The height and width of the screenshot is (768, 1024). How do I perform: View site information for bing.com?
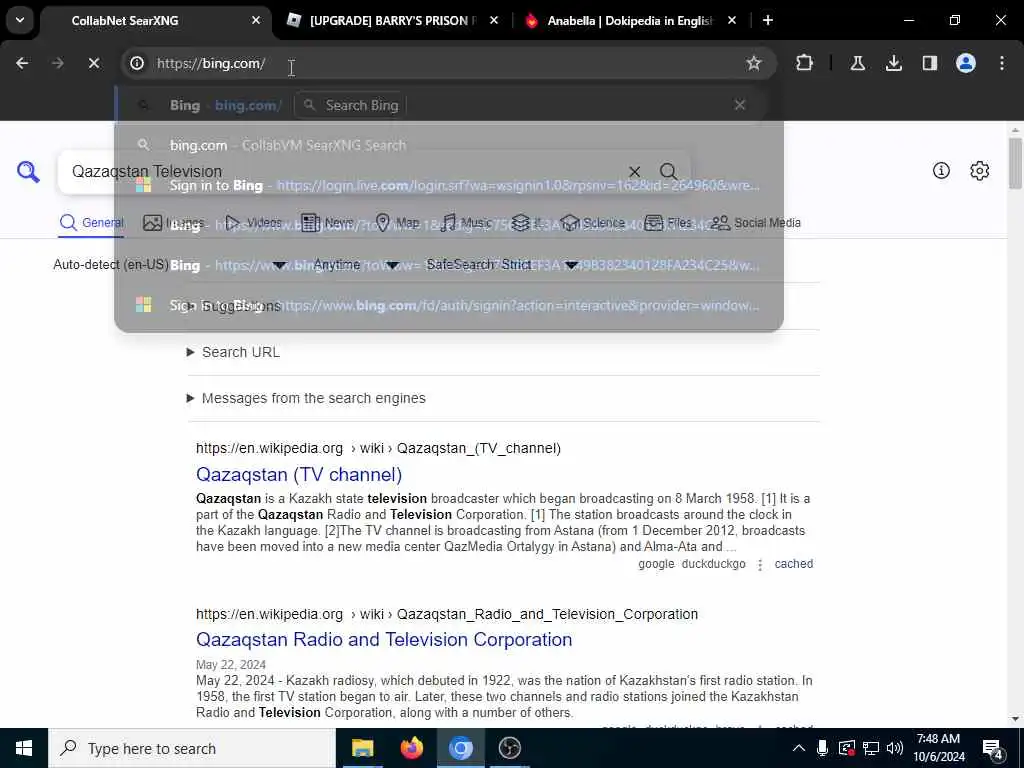click(x=137, y=63)
